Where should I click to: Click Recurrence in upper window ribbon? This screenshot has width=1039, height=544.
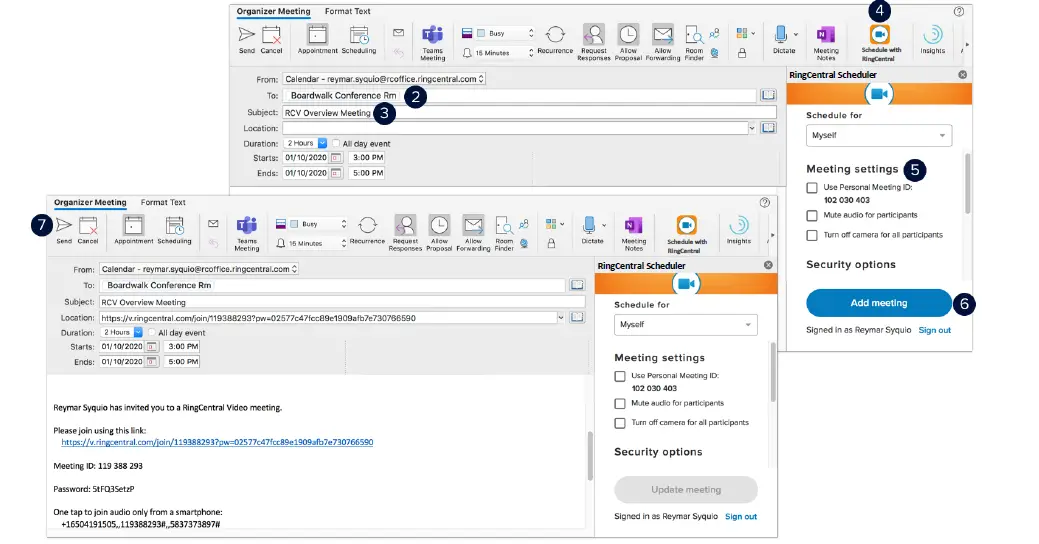555,40
